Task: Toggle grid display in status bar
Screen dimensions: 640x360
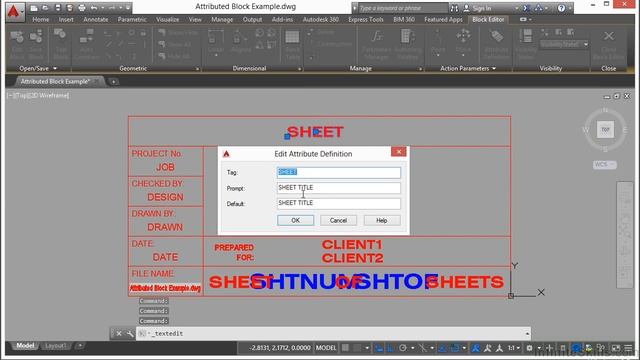Action: point(345,348)
